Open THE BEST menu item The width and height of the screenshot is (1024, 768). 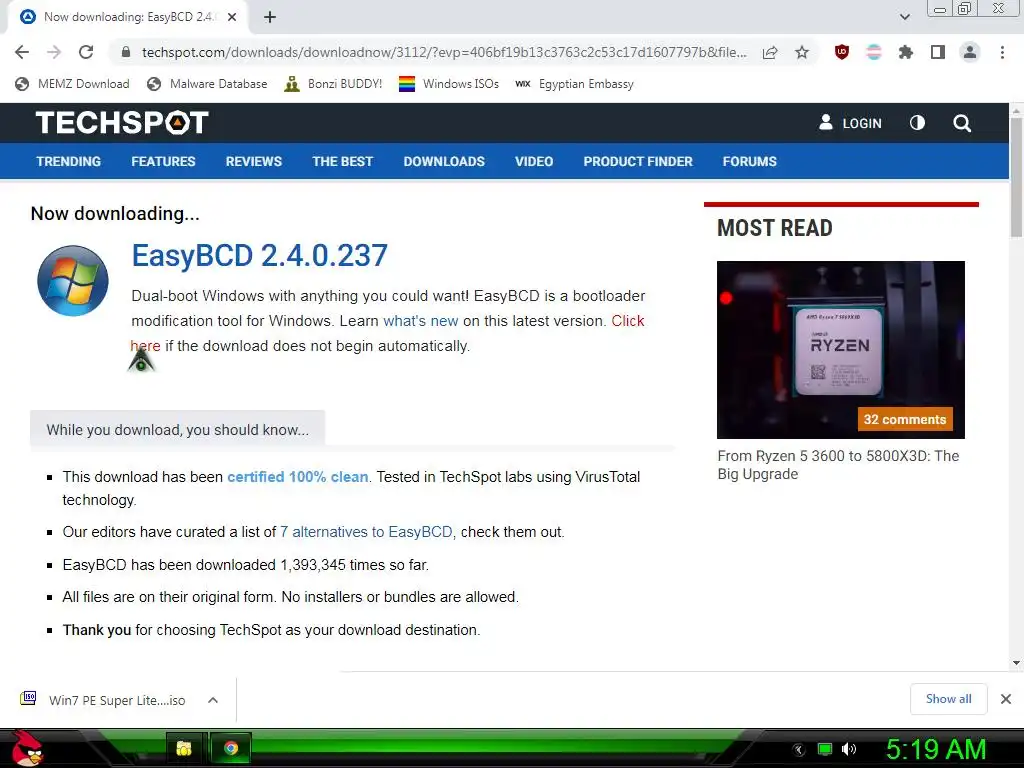click(x=342, y=161)
